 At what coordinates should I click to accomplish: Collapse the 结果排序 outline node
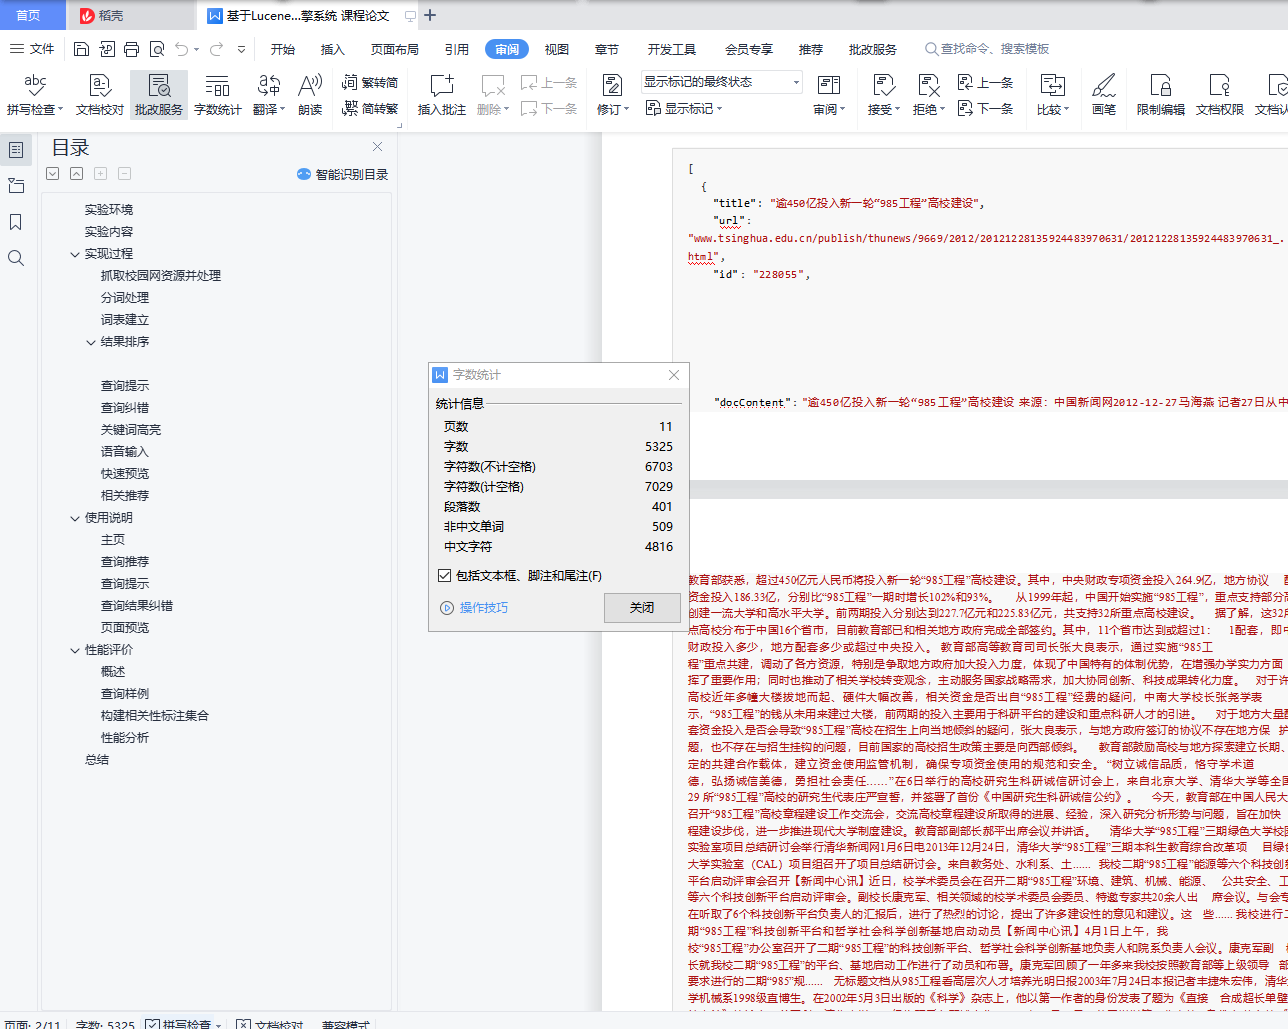pyautogui.click(x=91, y=342)
